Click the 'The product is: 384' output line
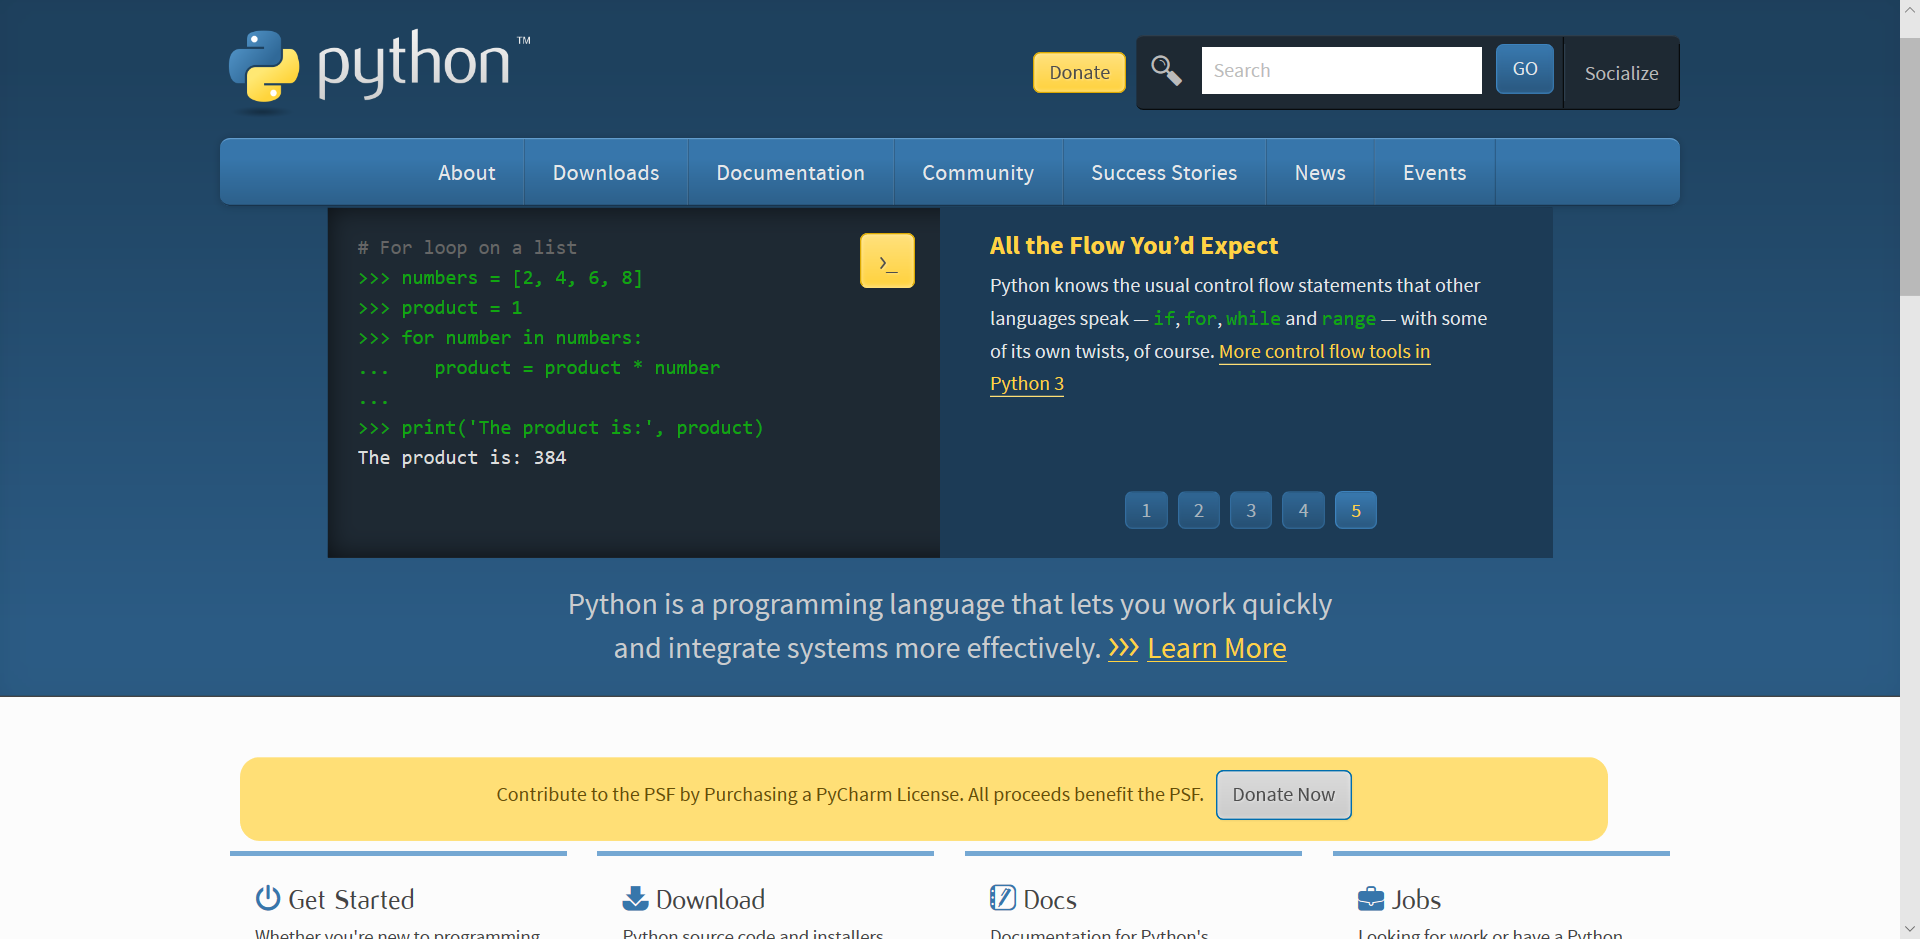The width and height of the screenshot is (1920, 939). pos(462,457)
